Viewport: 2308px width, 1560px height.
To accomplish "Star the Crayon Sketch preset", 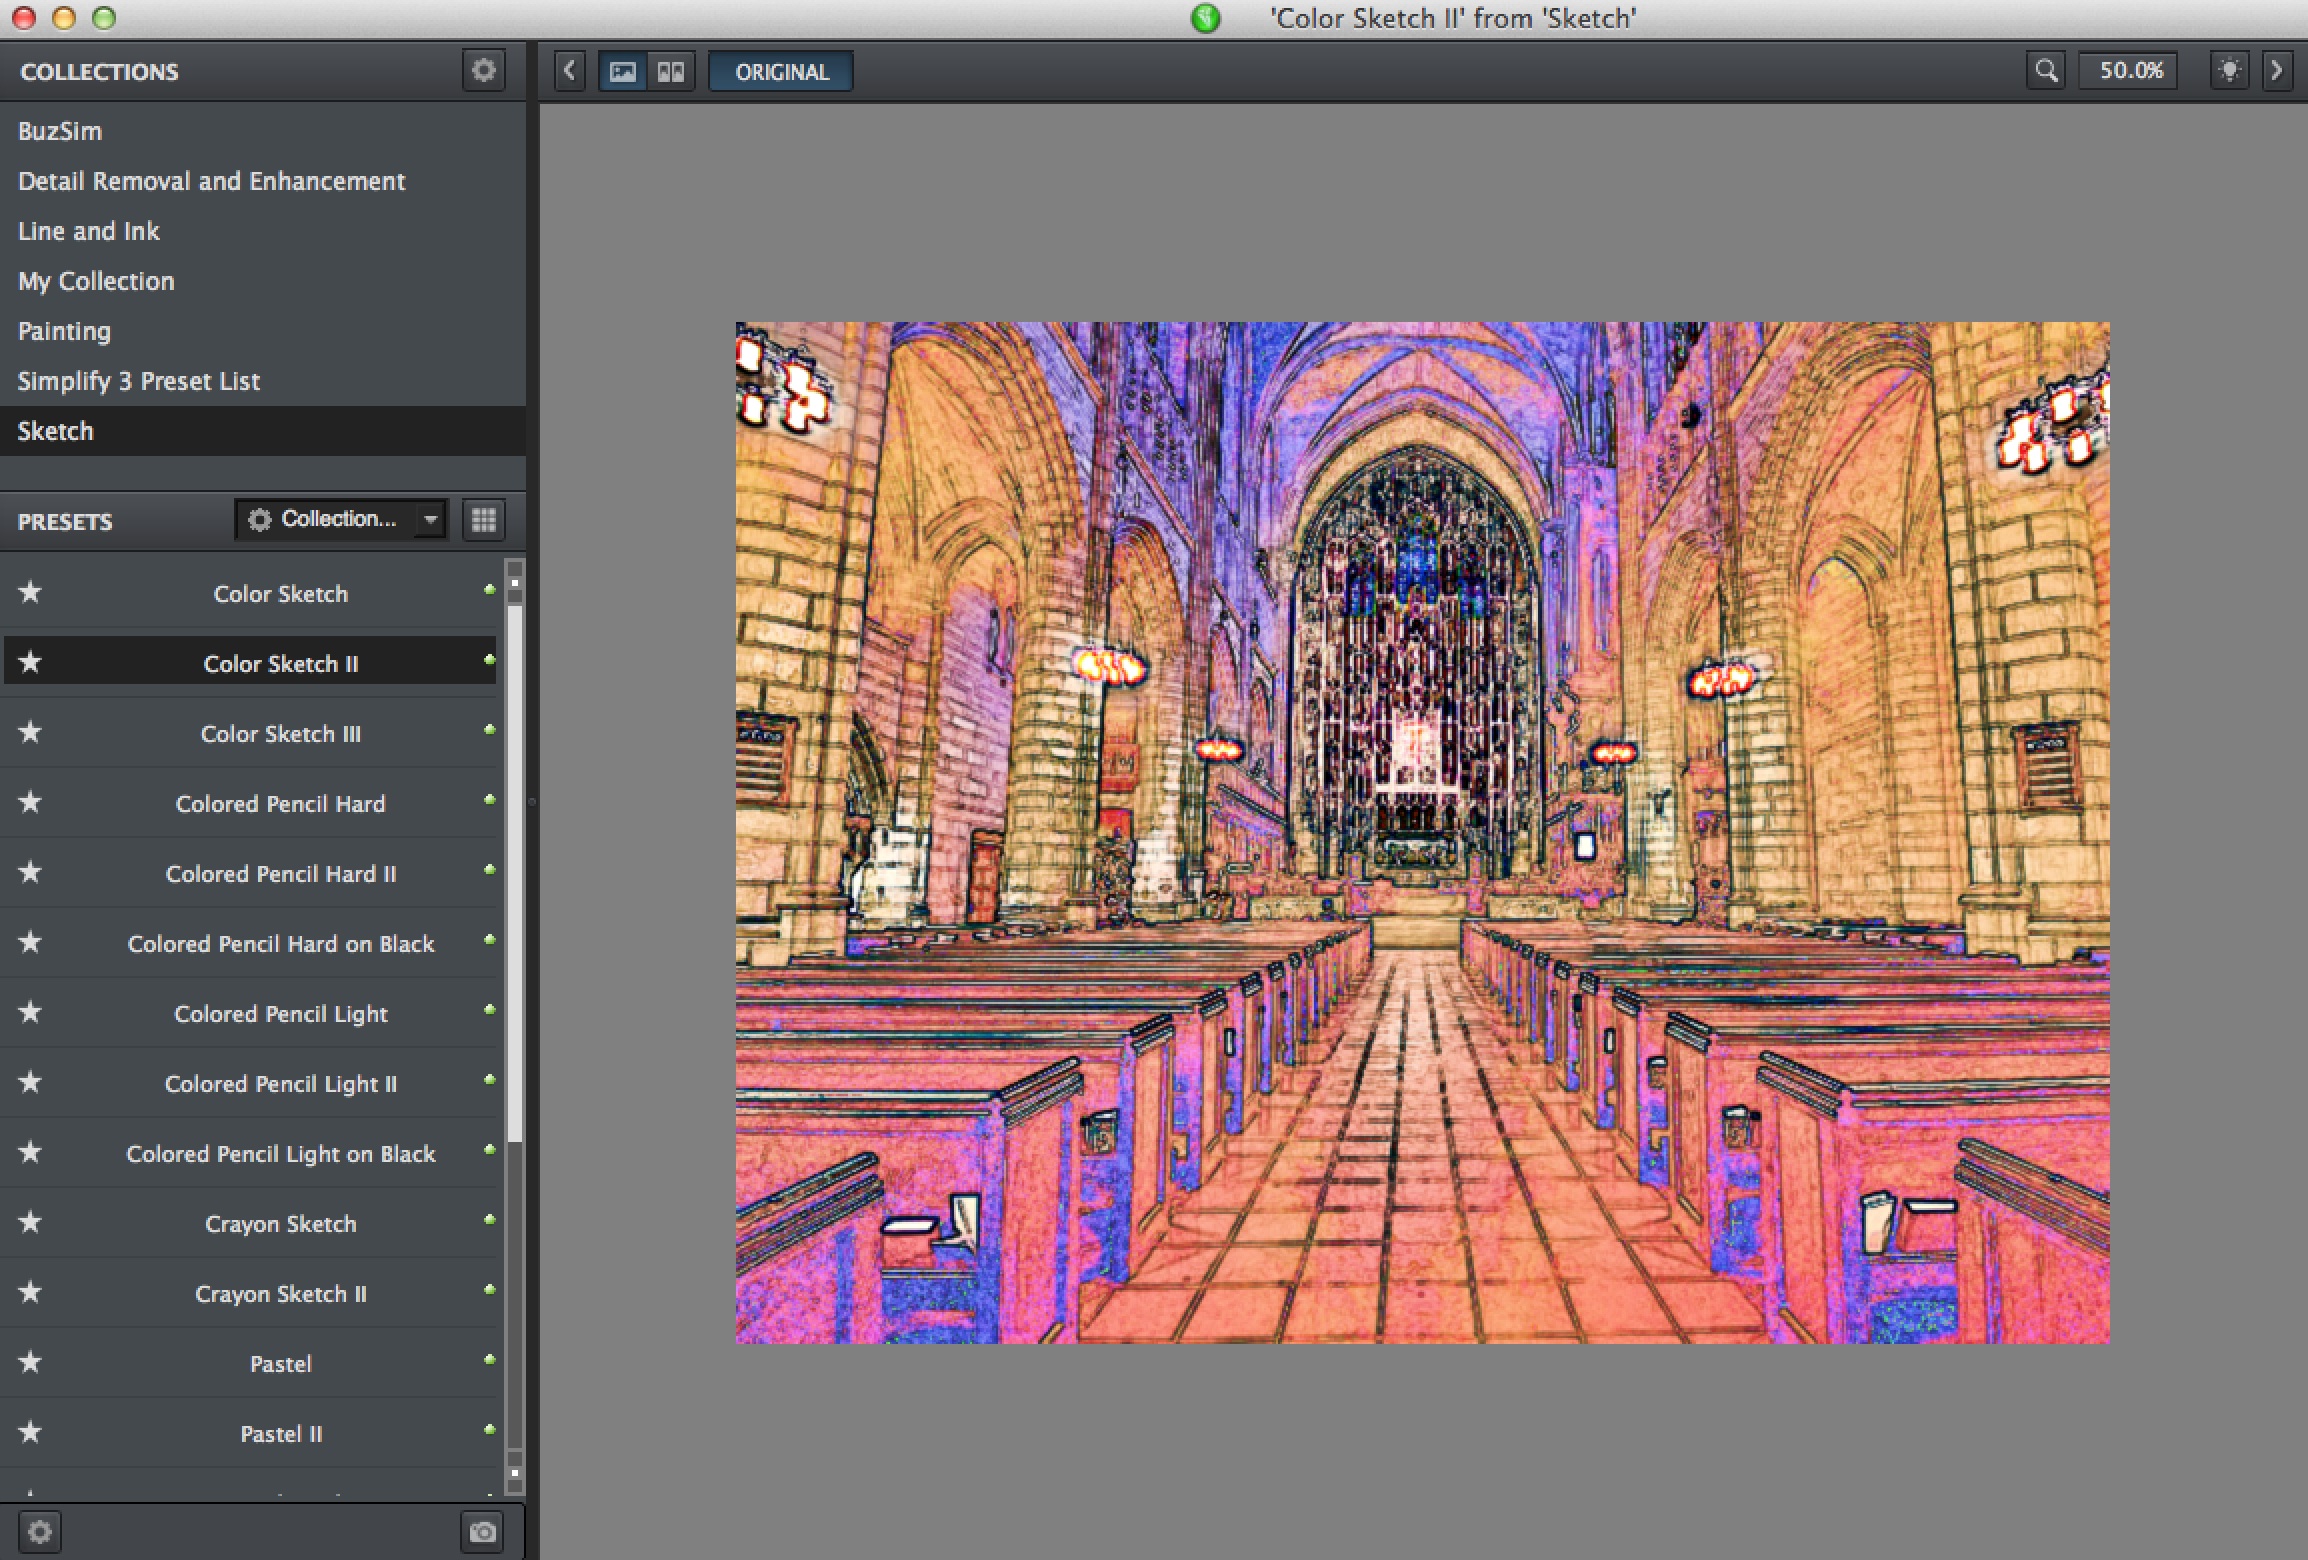I will 30,1222.
